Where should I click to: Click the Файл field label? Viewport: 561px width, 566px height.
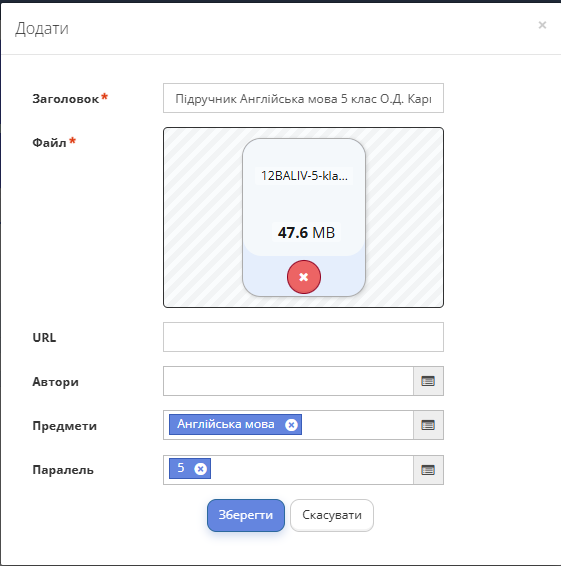pos(49,143)
